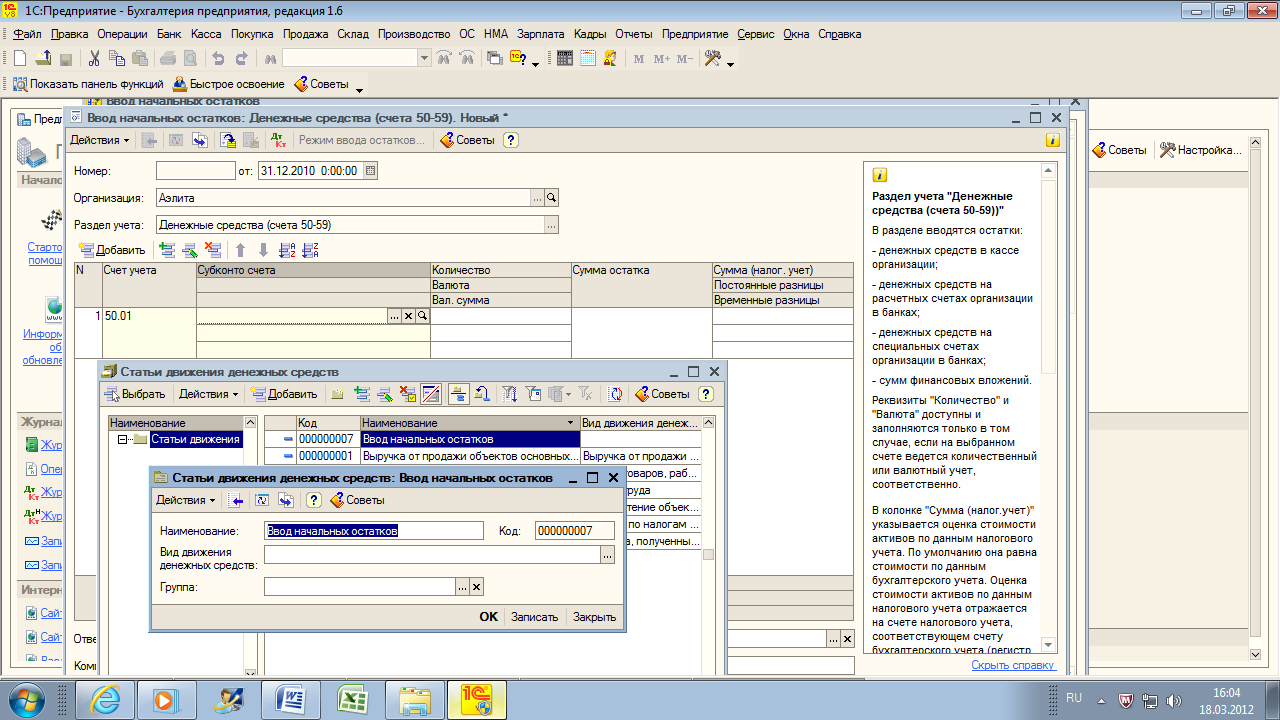Click the refresh list icon in Статьи движения toolbar

point(616,394)
